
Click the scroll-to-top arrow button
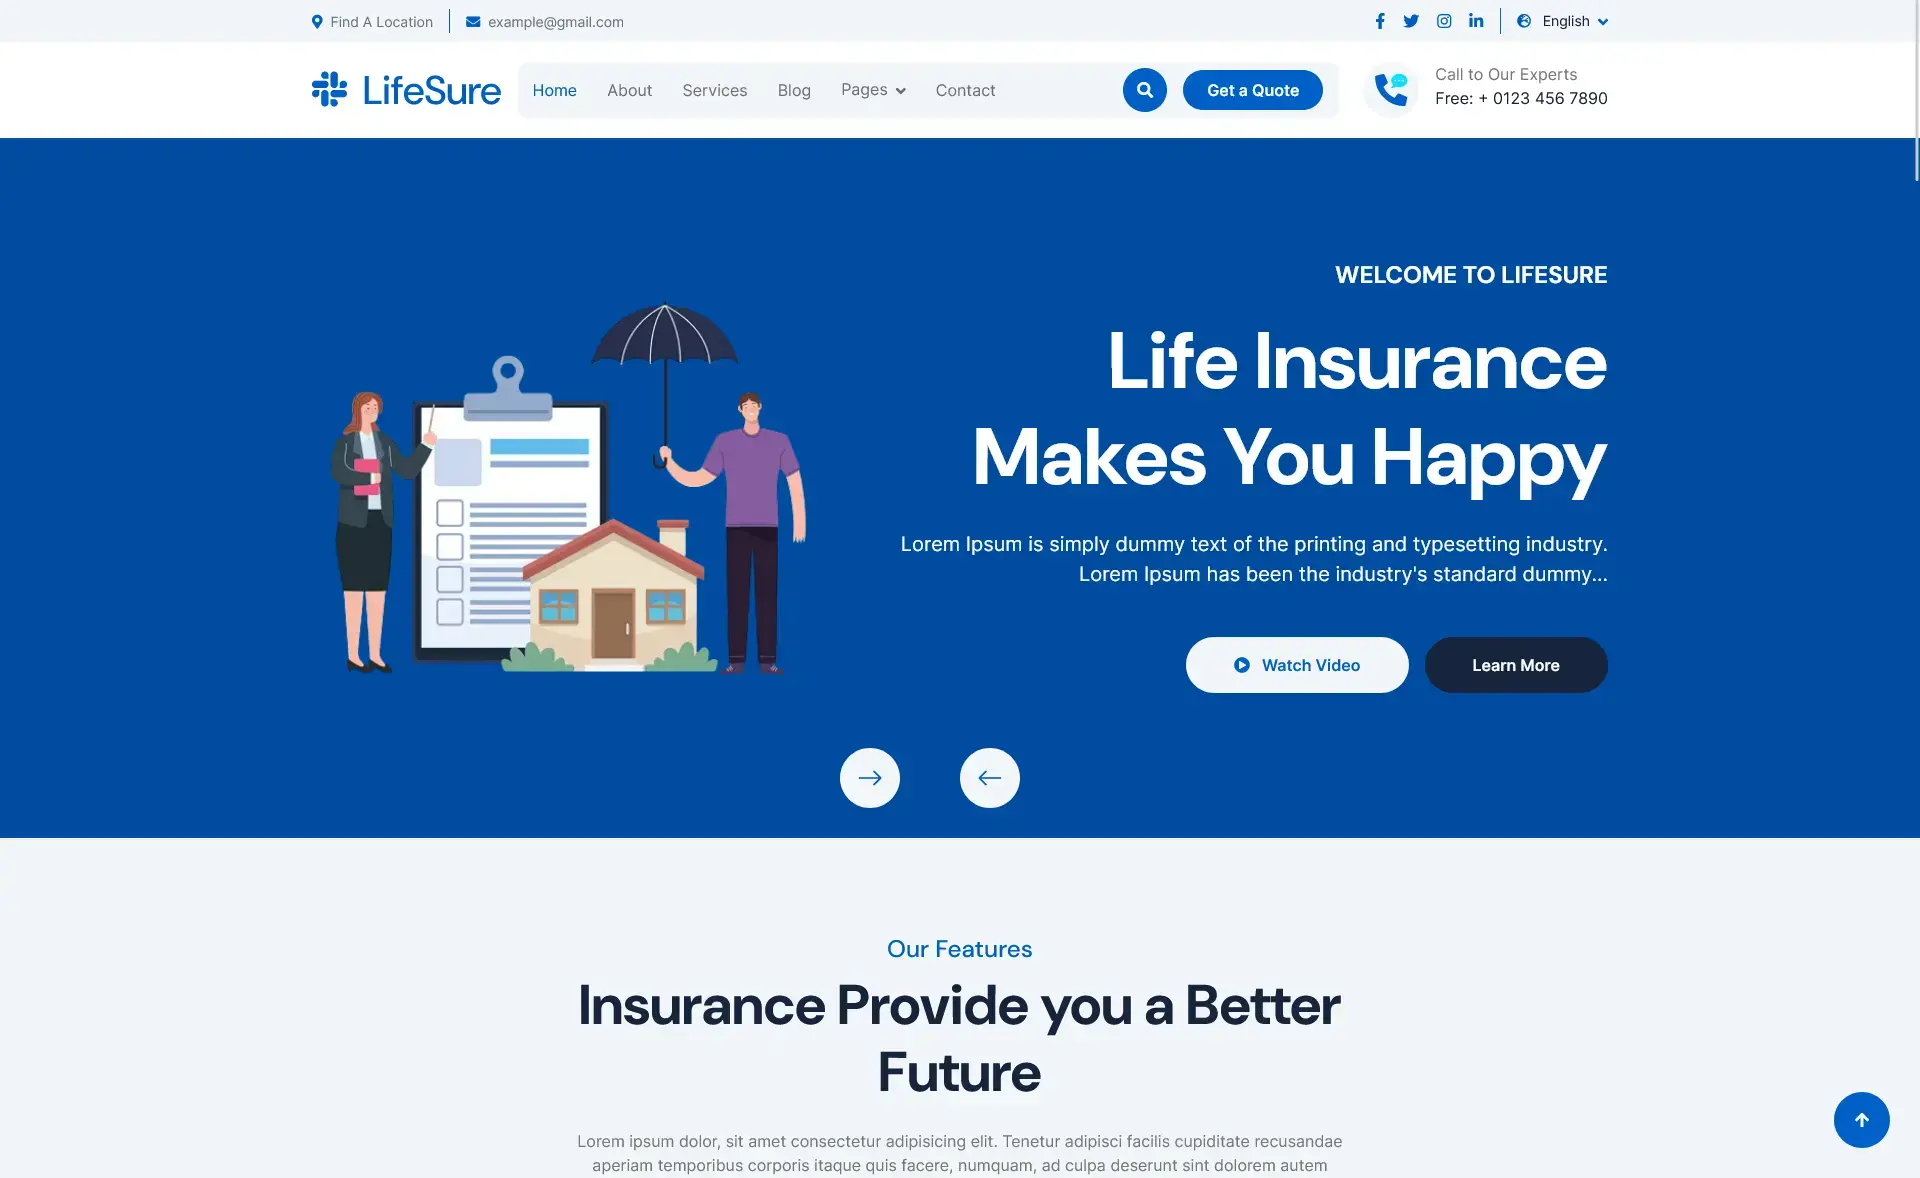(x=1861, y=1120)
